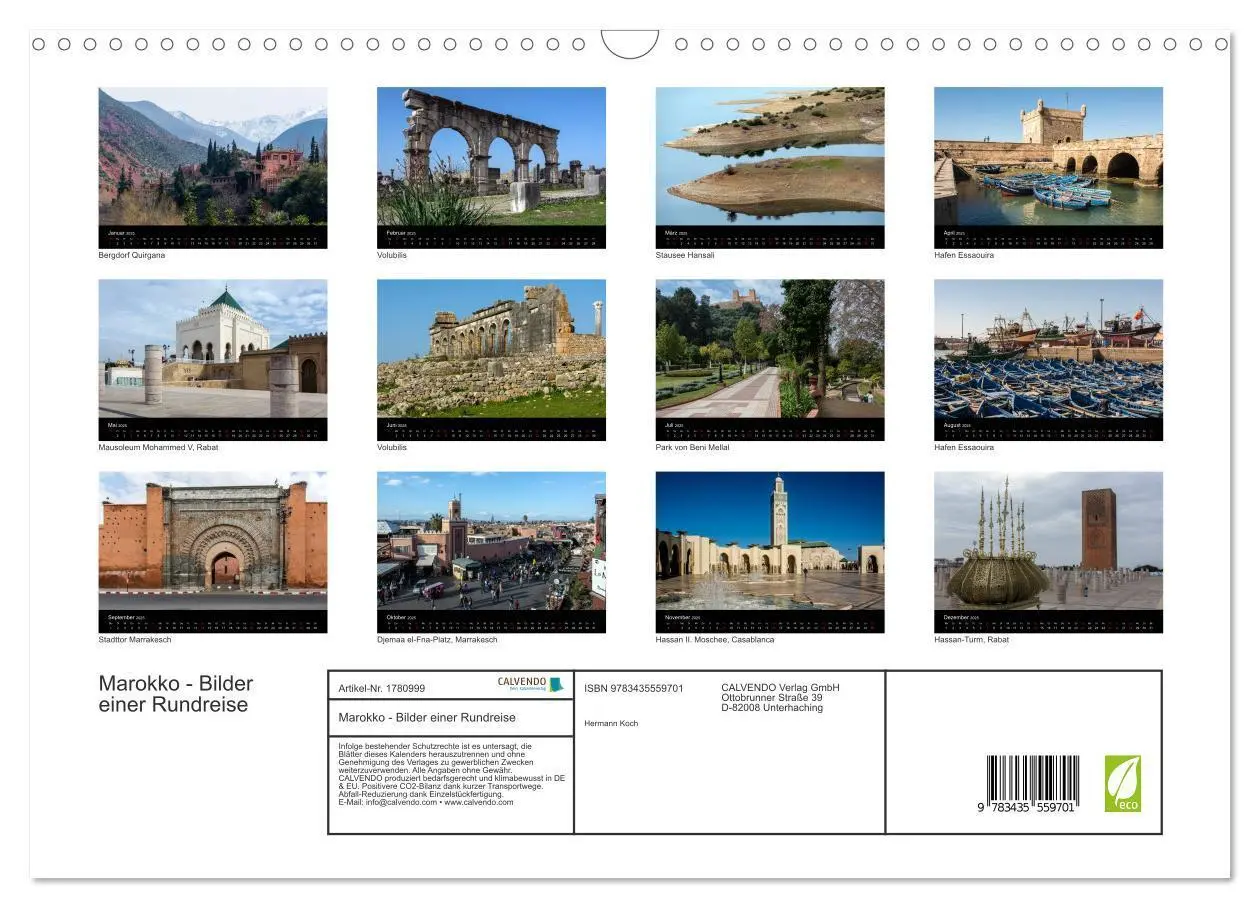
Task: Click the green eco leaf icon
Action: (x=1122, y=783)
